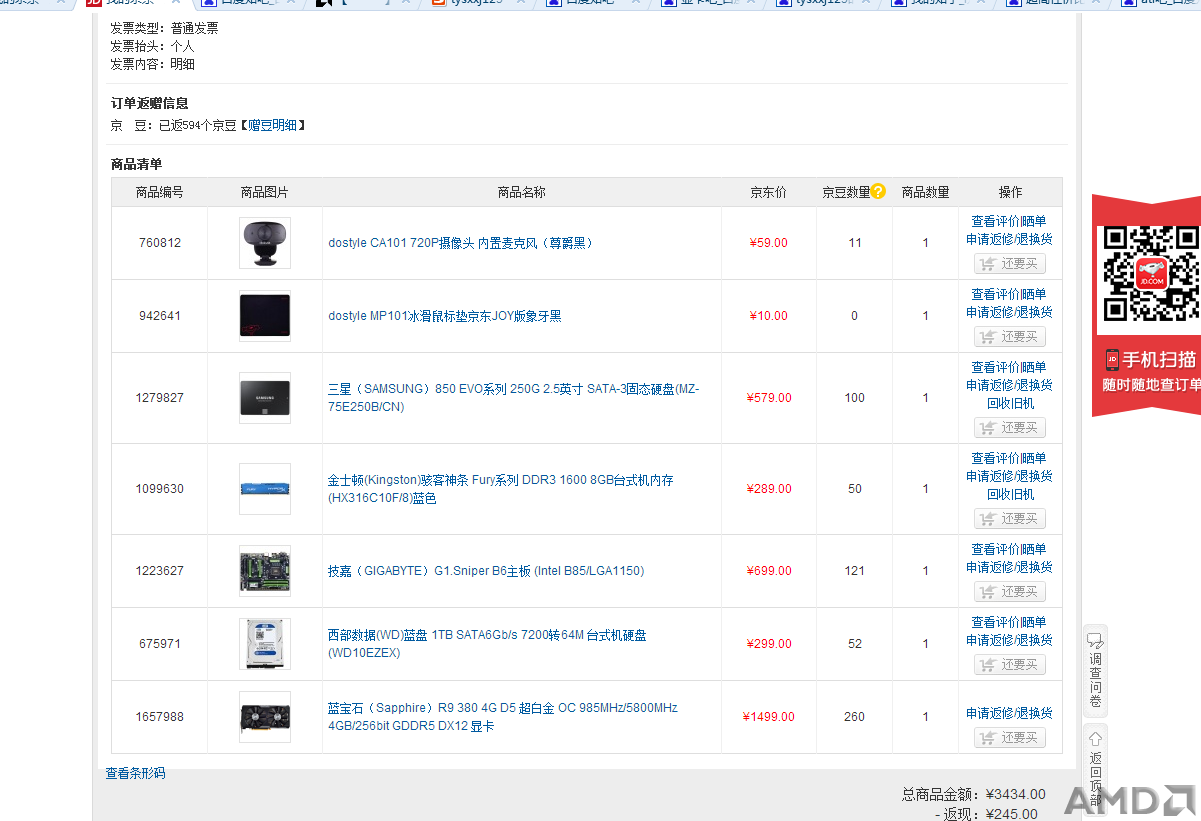Click 申请返修/退换货 for dostyle MP101 mouse pad
1201x821 pixels.
(1009, 313)
